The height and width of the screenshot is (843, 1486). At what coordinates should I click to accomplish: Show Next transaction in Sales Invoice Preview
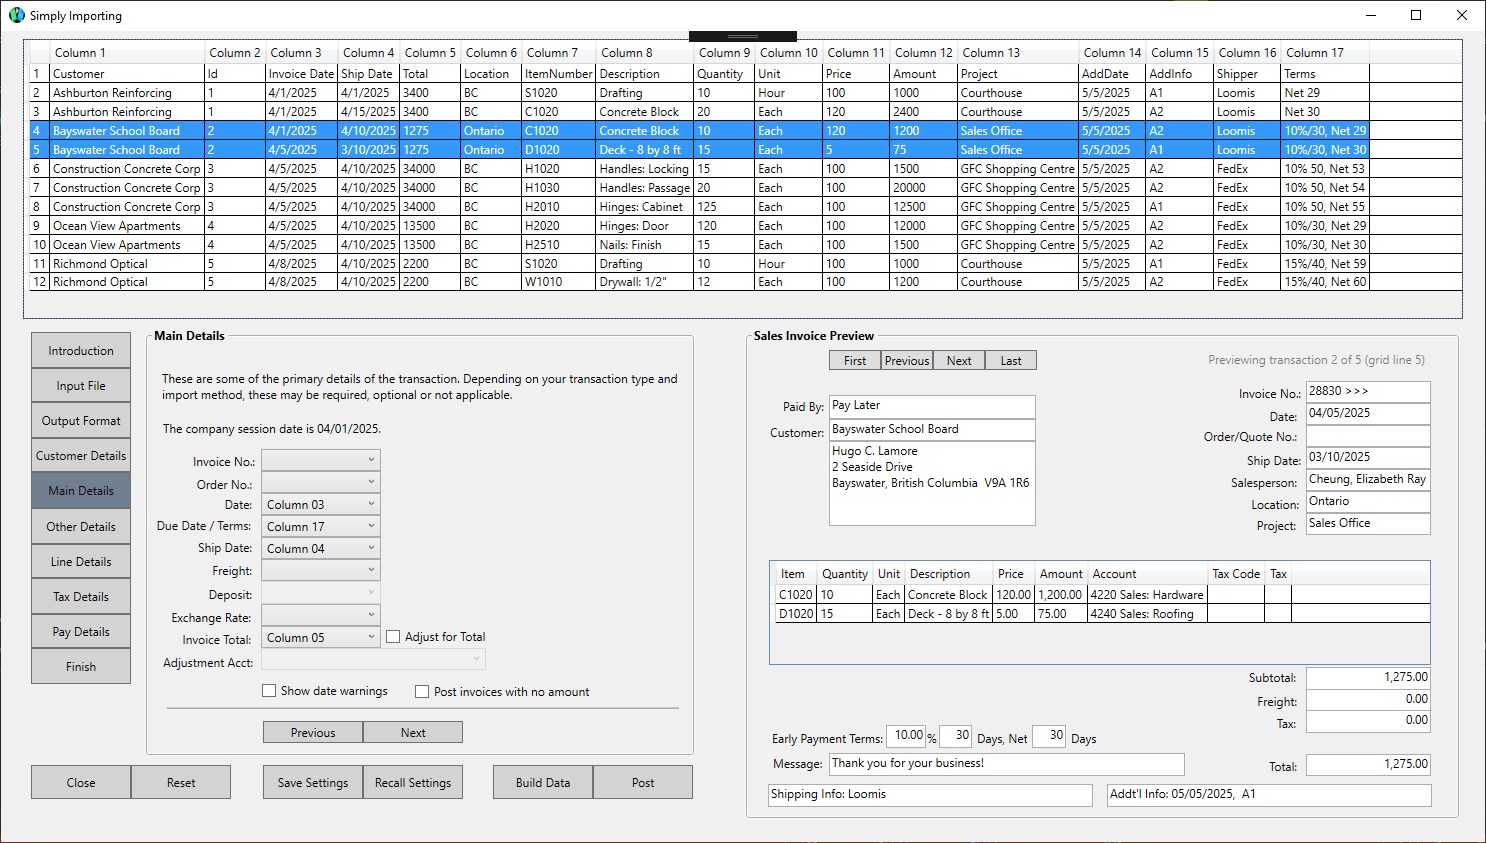click(x=959, y=361)
